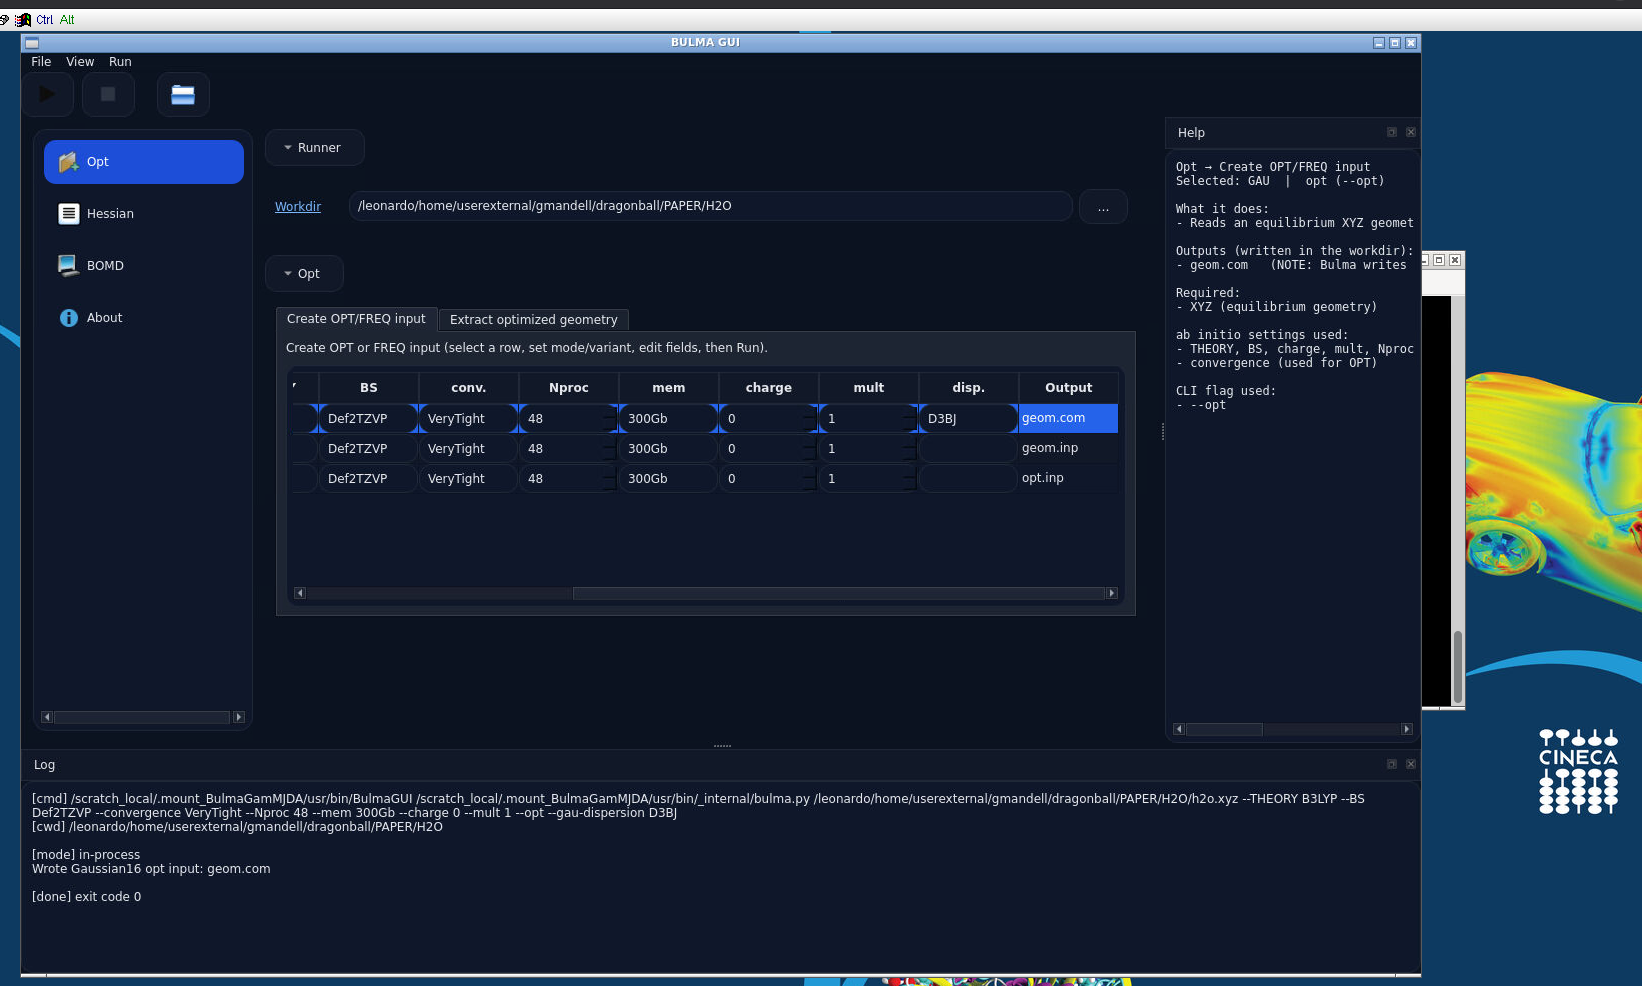Click the mult column header
This screenshot has height=986, width=1642.
tap(869, 388)
